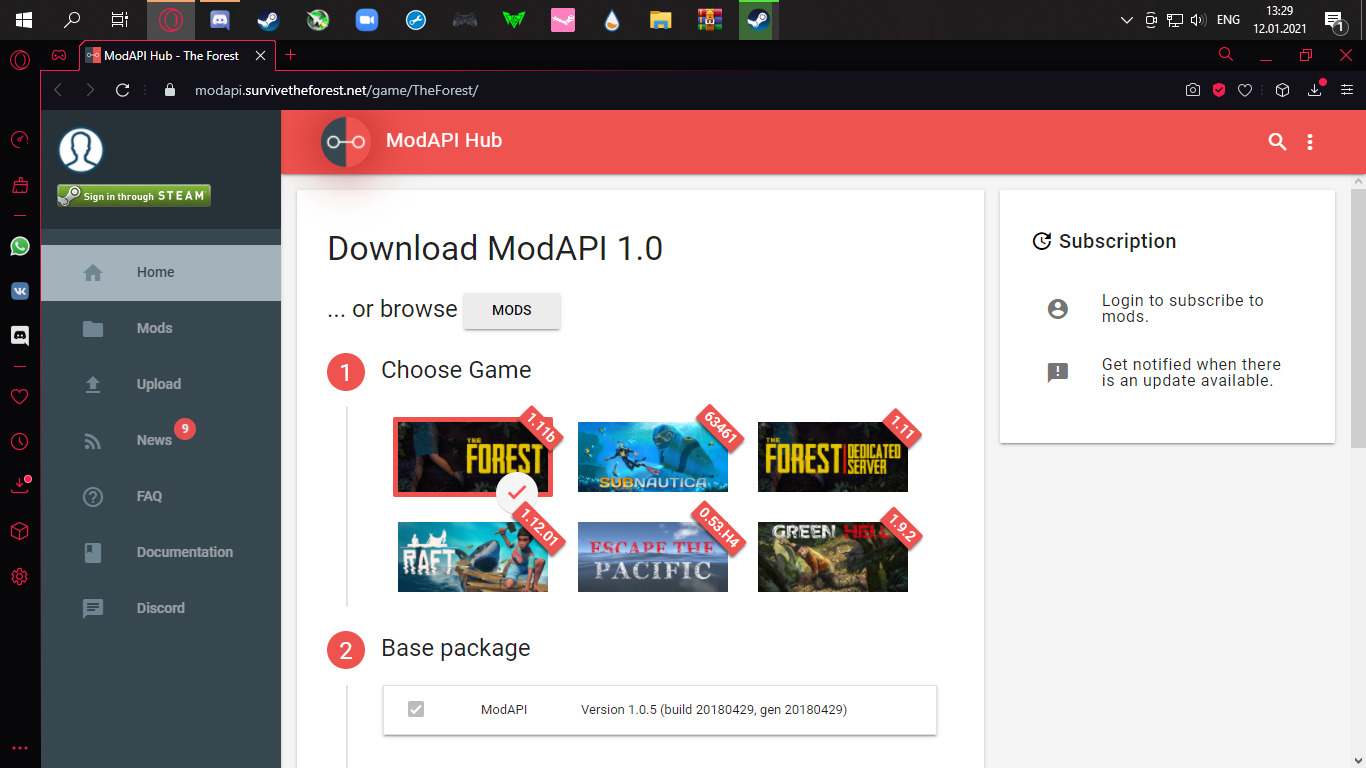Viewport: 1366px width, 768px height.
Task: Open WinRAR from the taskbar
Action: [x=710, y=20]
